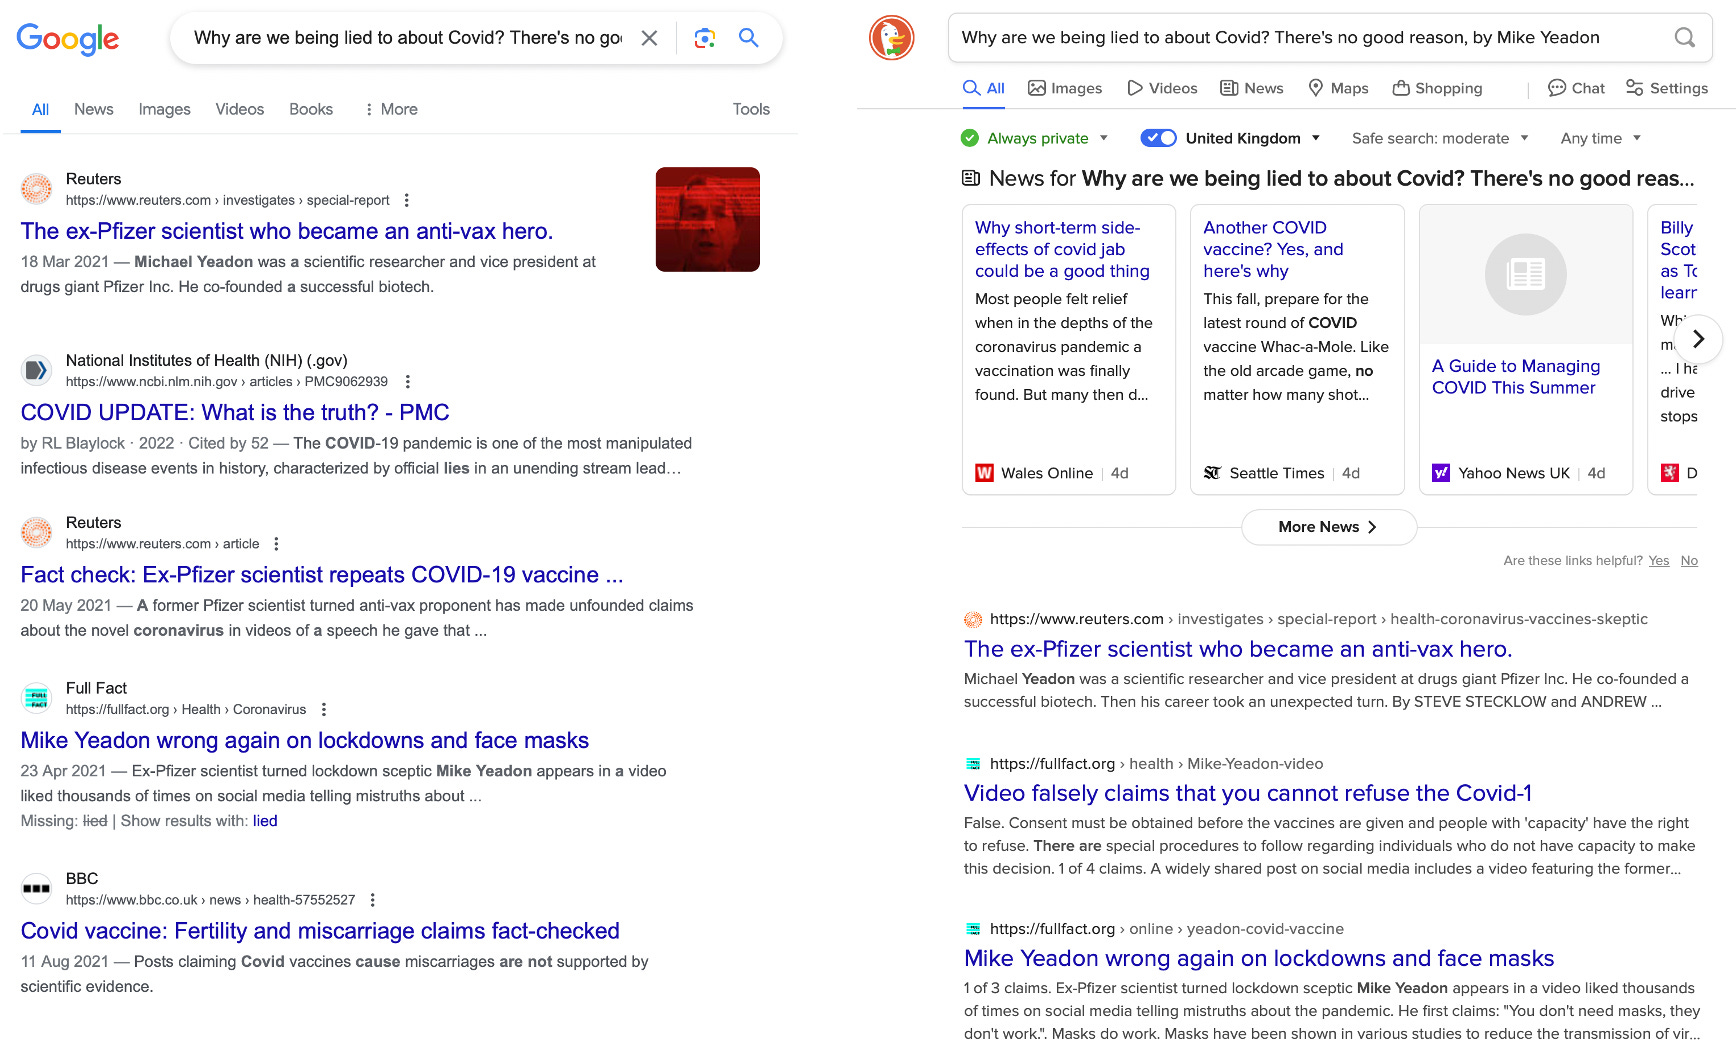Switch to DuckDuckGo News tab
Screen dimensions: 1736x1062
coord(1252,88)
